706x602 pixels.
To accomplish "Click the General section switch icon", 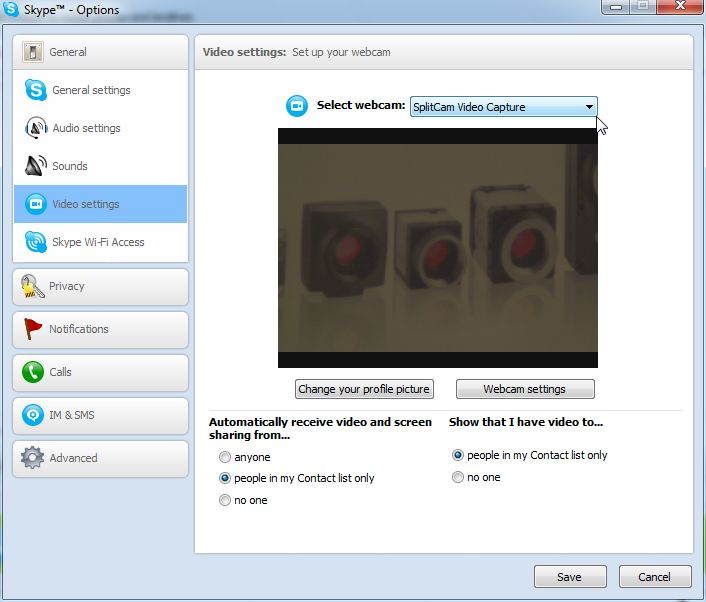I will coord(32,52).
